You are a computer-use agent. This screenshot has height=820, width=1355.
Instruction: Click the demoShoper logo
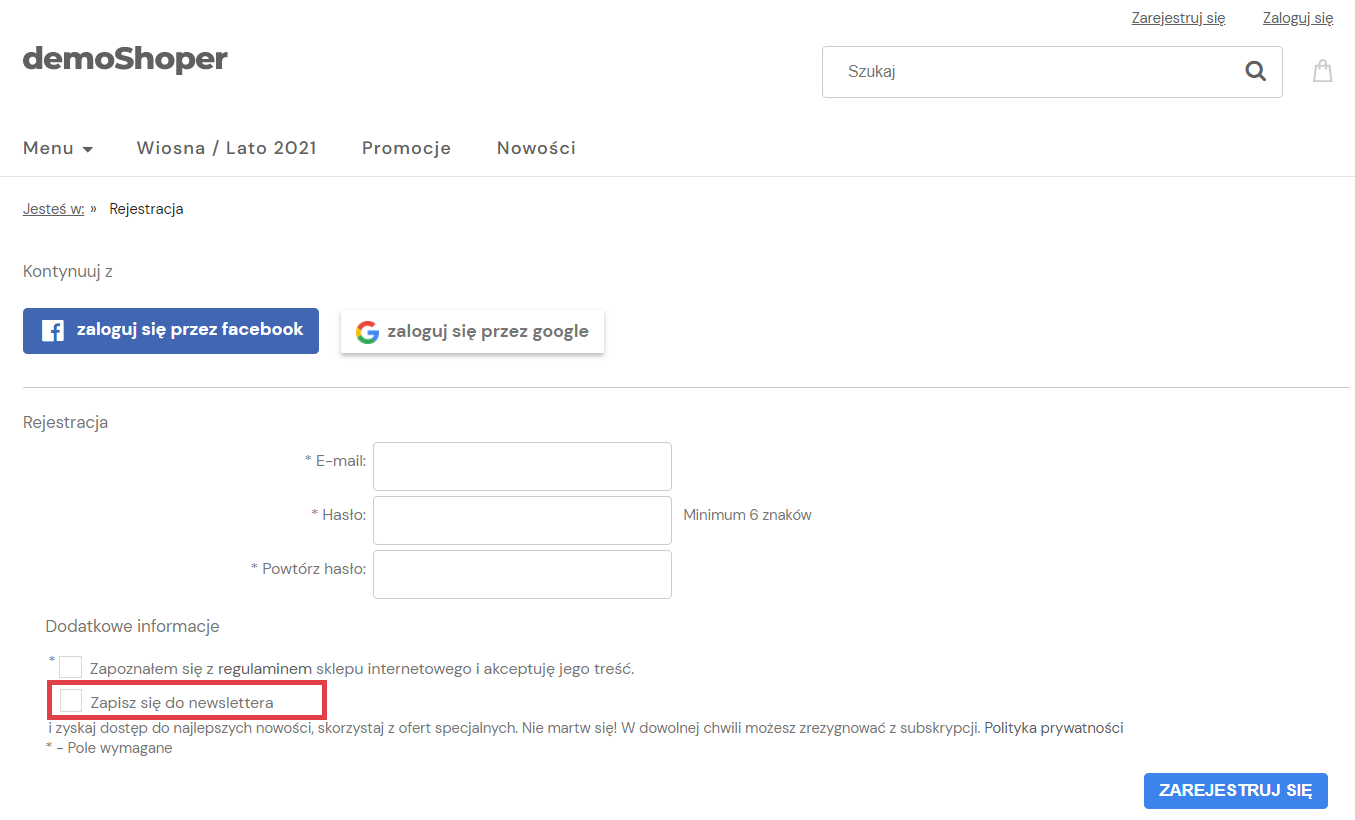[124, 60]
